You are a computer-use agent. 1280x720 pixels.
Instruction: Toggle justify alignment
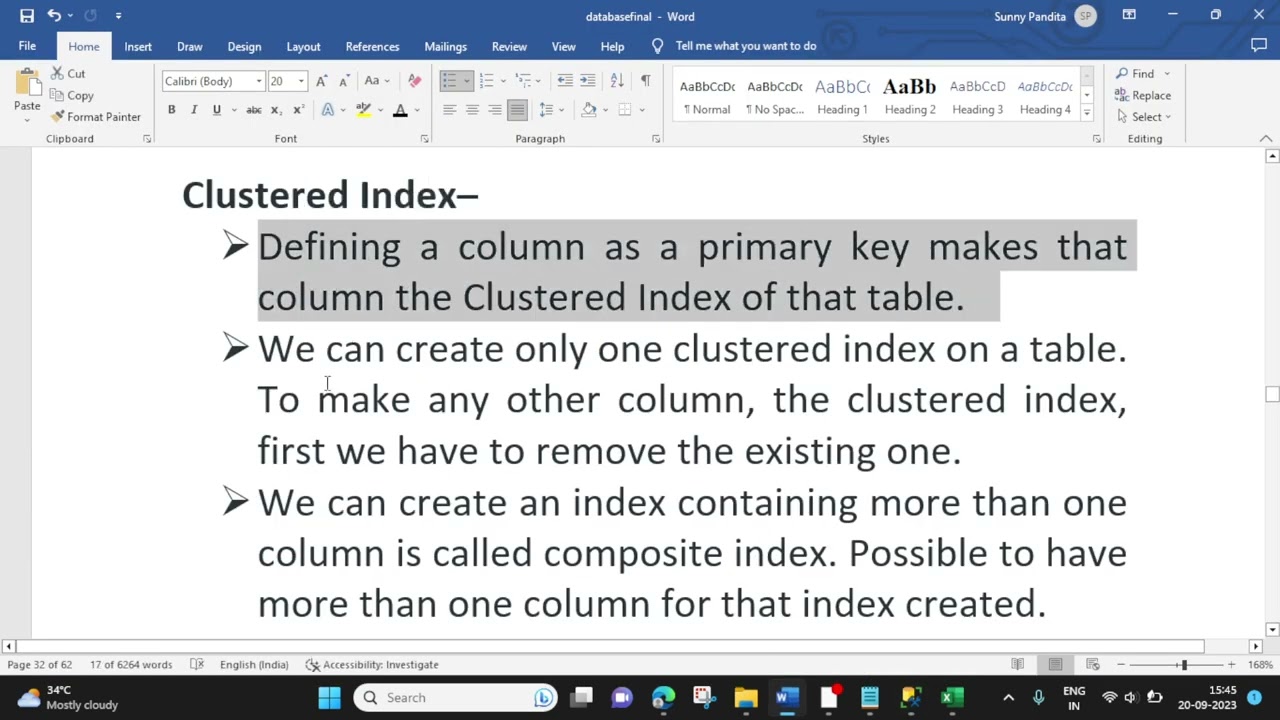point(517,110)
